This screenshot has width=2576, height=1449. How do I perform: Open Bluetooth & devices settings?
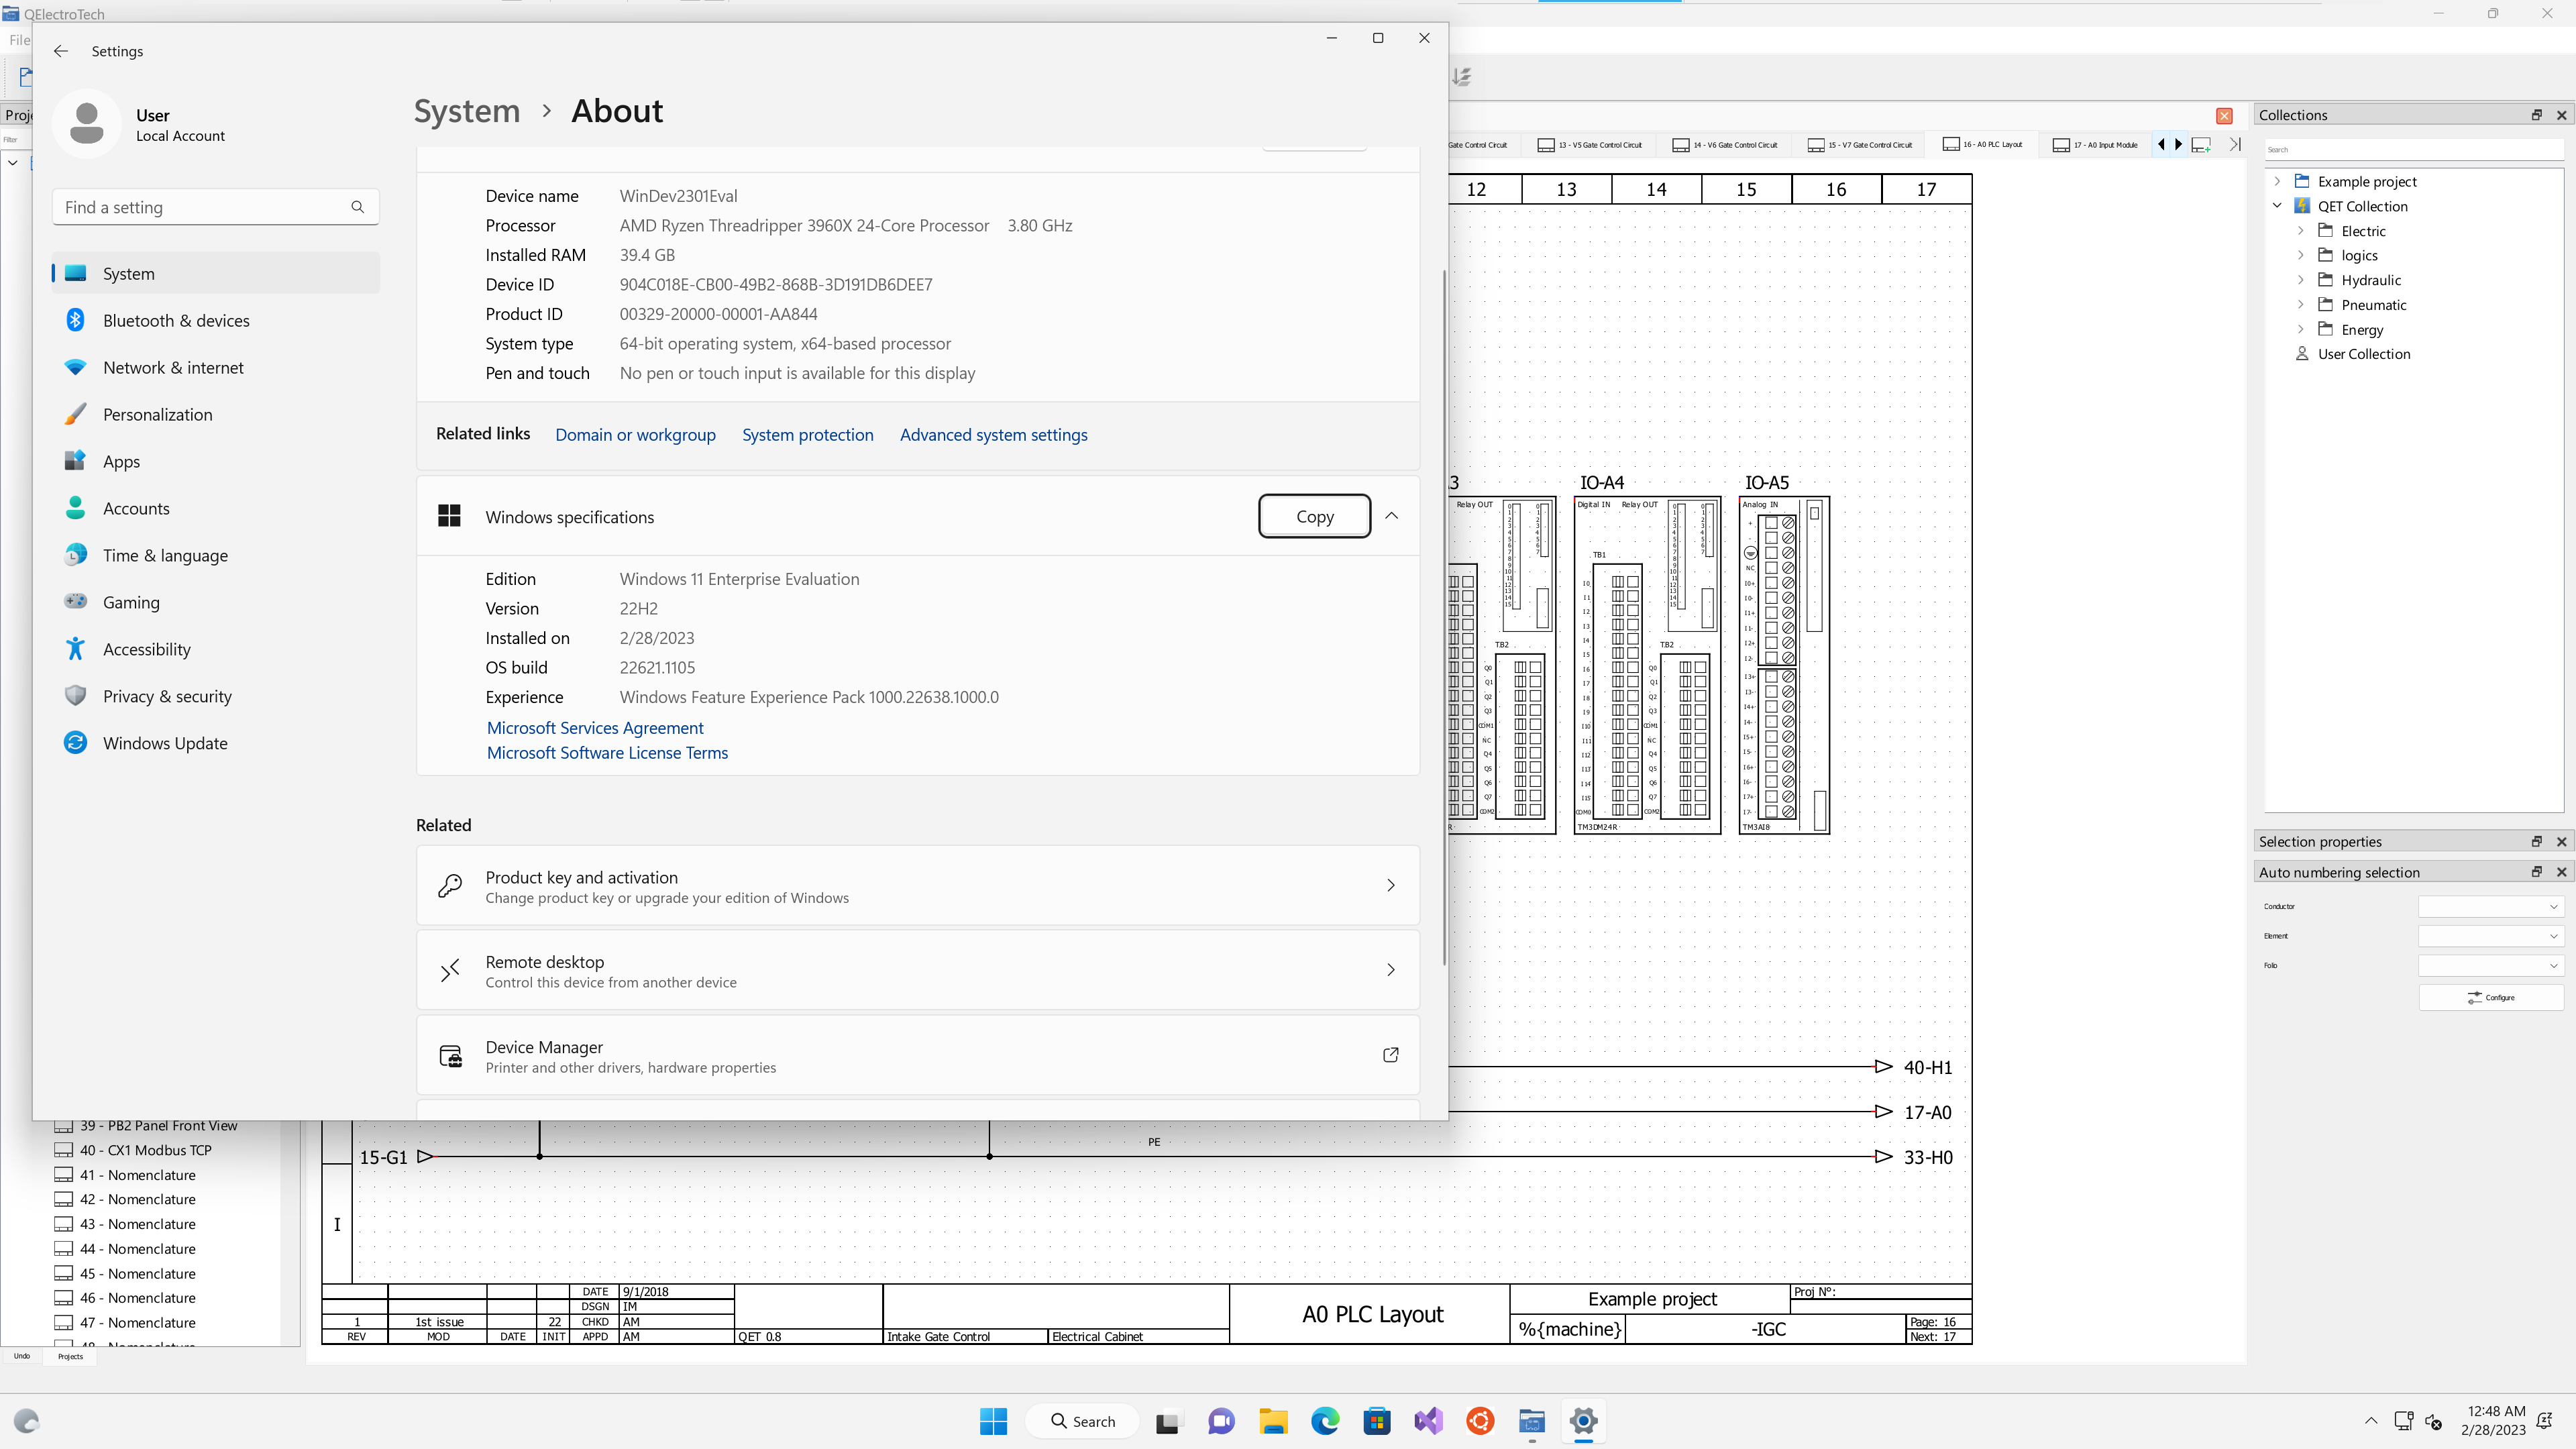pyautogui.click(x=216, y=320)
